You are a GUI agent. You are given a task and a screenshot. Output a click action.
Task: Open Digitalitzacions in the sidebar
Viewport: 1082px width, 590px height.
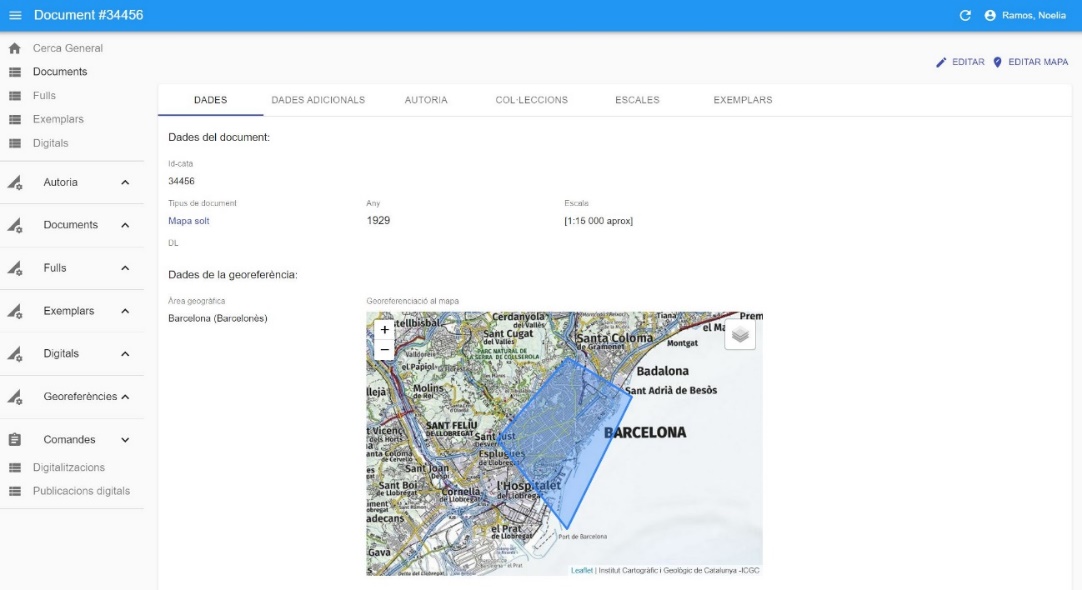pos(69,468)
